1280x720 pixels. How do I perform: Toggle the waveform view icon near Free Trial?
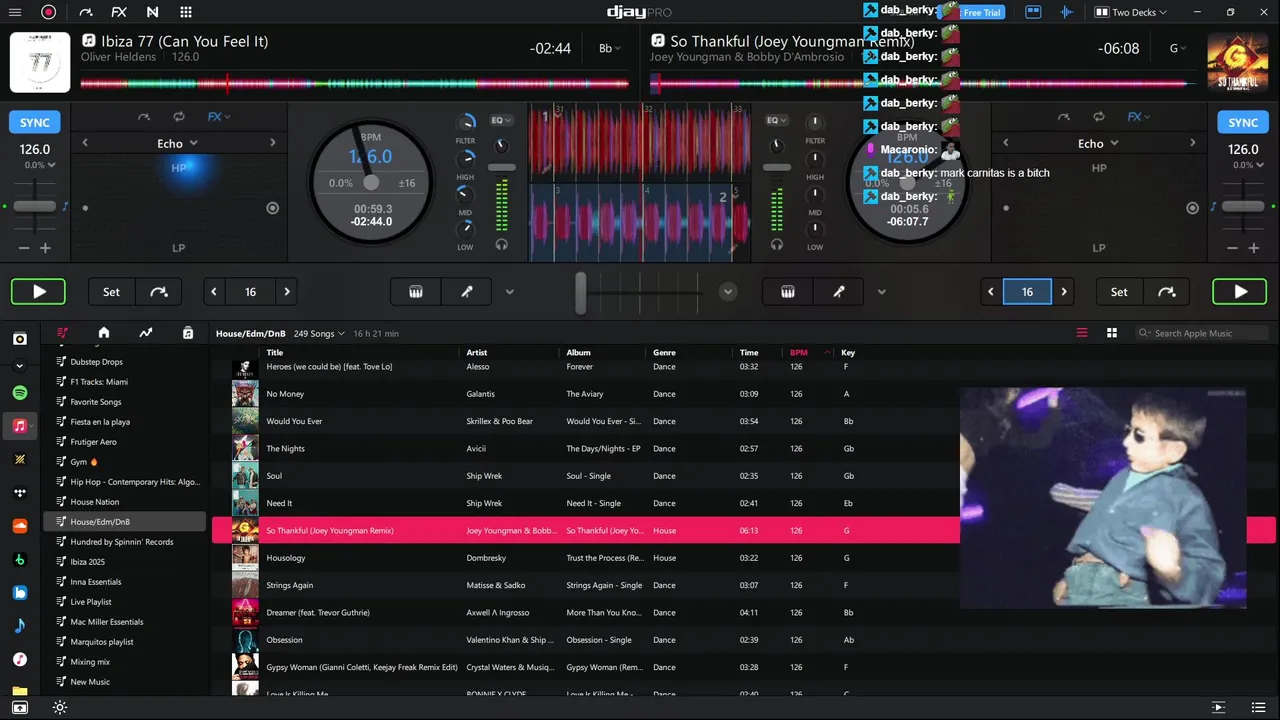point(1066,12)
